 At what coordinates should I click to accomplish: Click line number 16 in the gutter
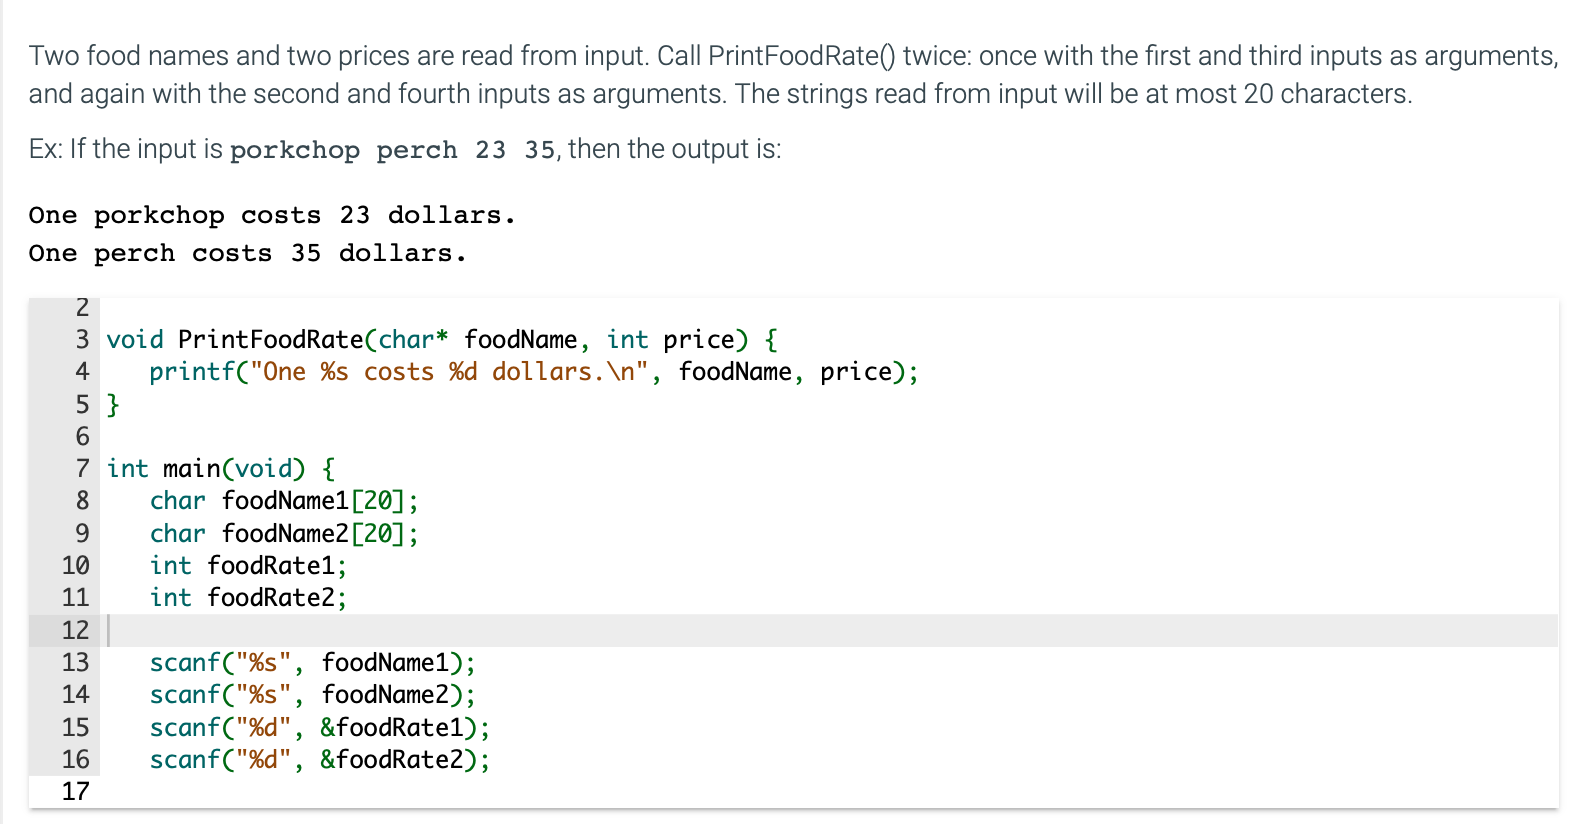(x=75, y=760)
